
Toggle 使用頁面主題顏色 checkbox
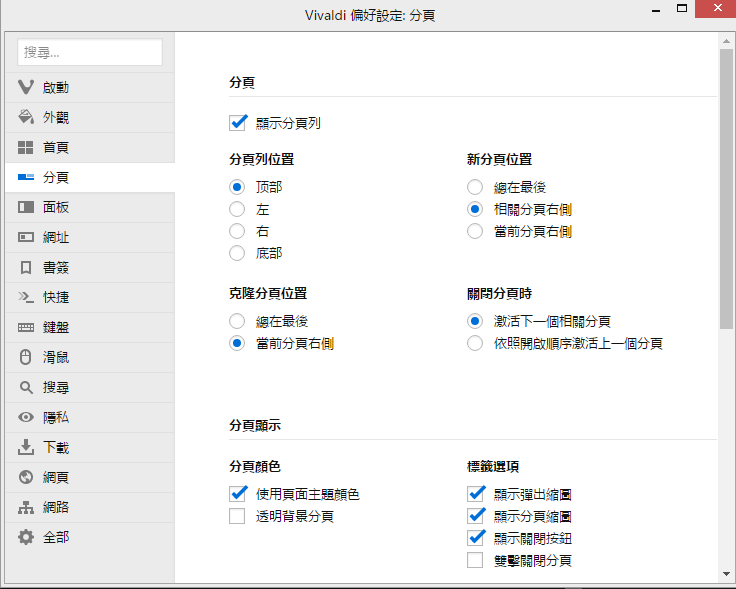click(238, 494)
